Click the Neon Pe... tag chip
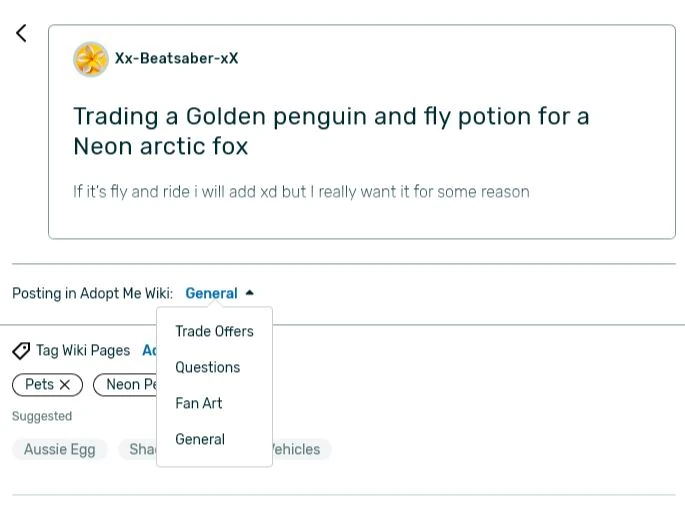The image size is (685, 505). point(128,385)
